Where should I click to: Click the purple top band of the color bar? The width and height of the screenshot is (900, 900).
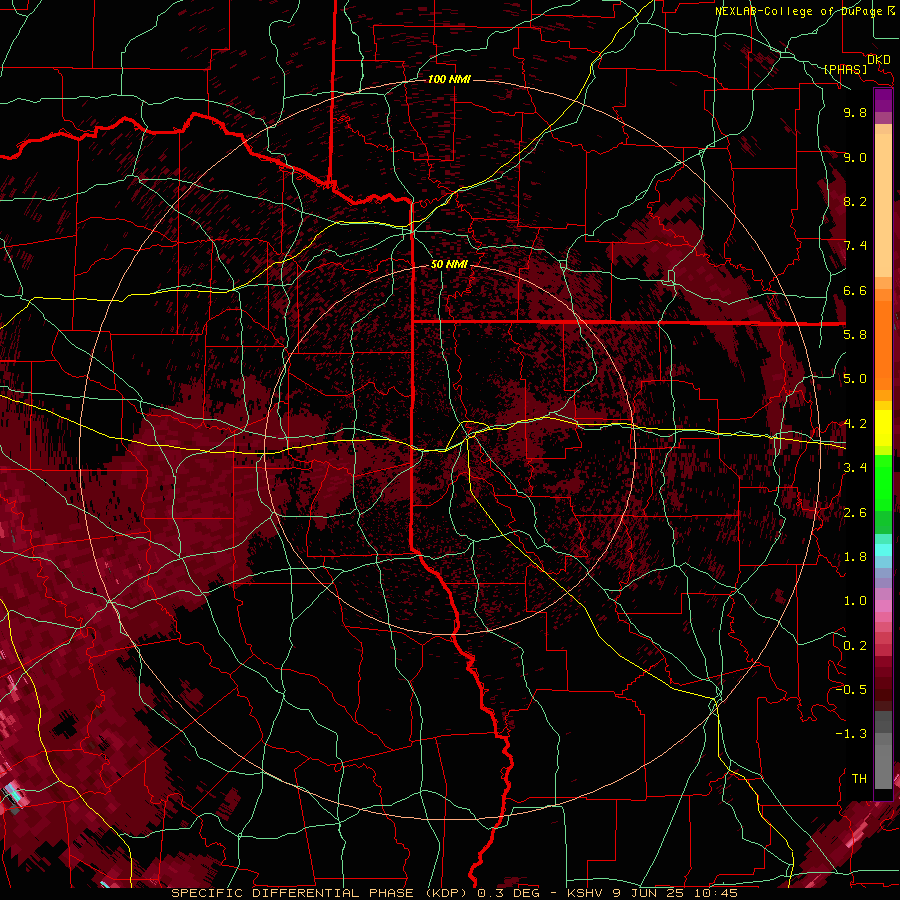883,100
